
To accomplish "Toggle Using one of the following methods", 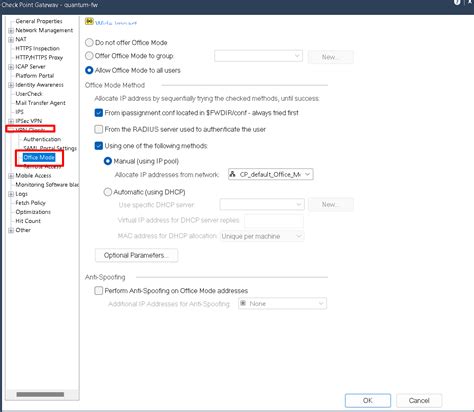I will [99, 146].
